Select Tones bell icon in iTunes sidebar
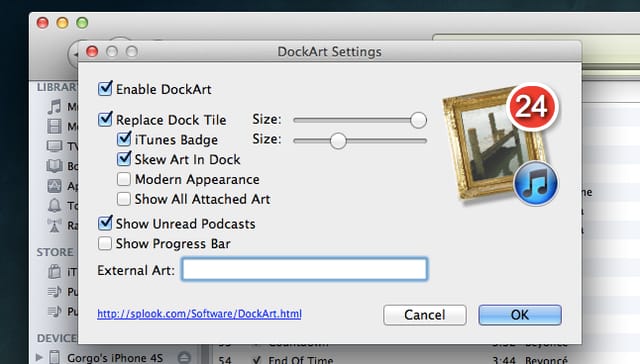 [x=54, y=205]
